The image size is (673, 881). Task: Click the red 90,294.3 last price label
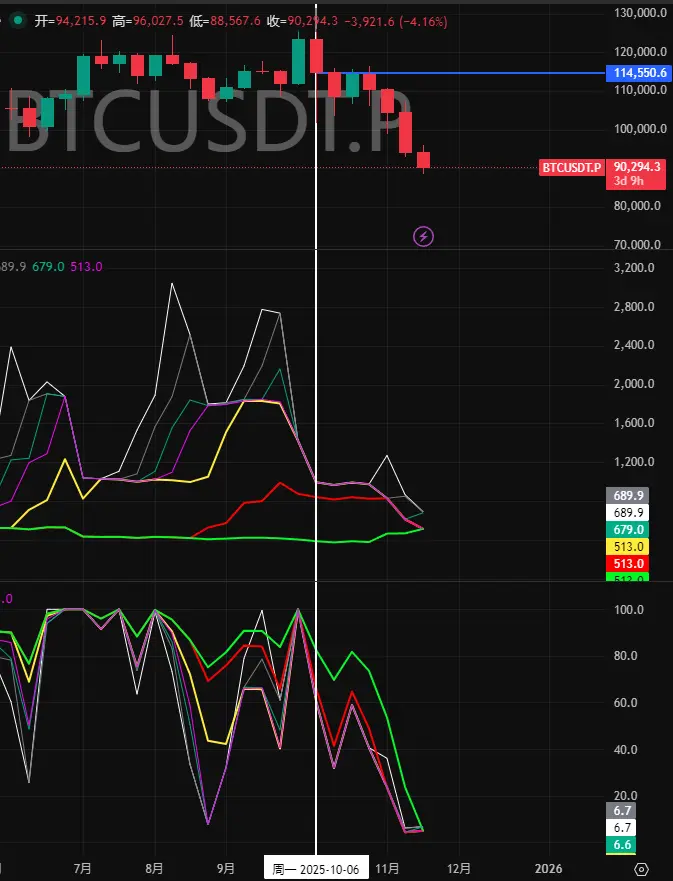(x=636, y=167)
